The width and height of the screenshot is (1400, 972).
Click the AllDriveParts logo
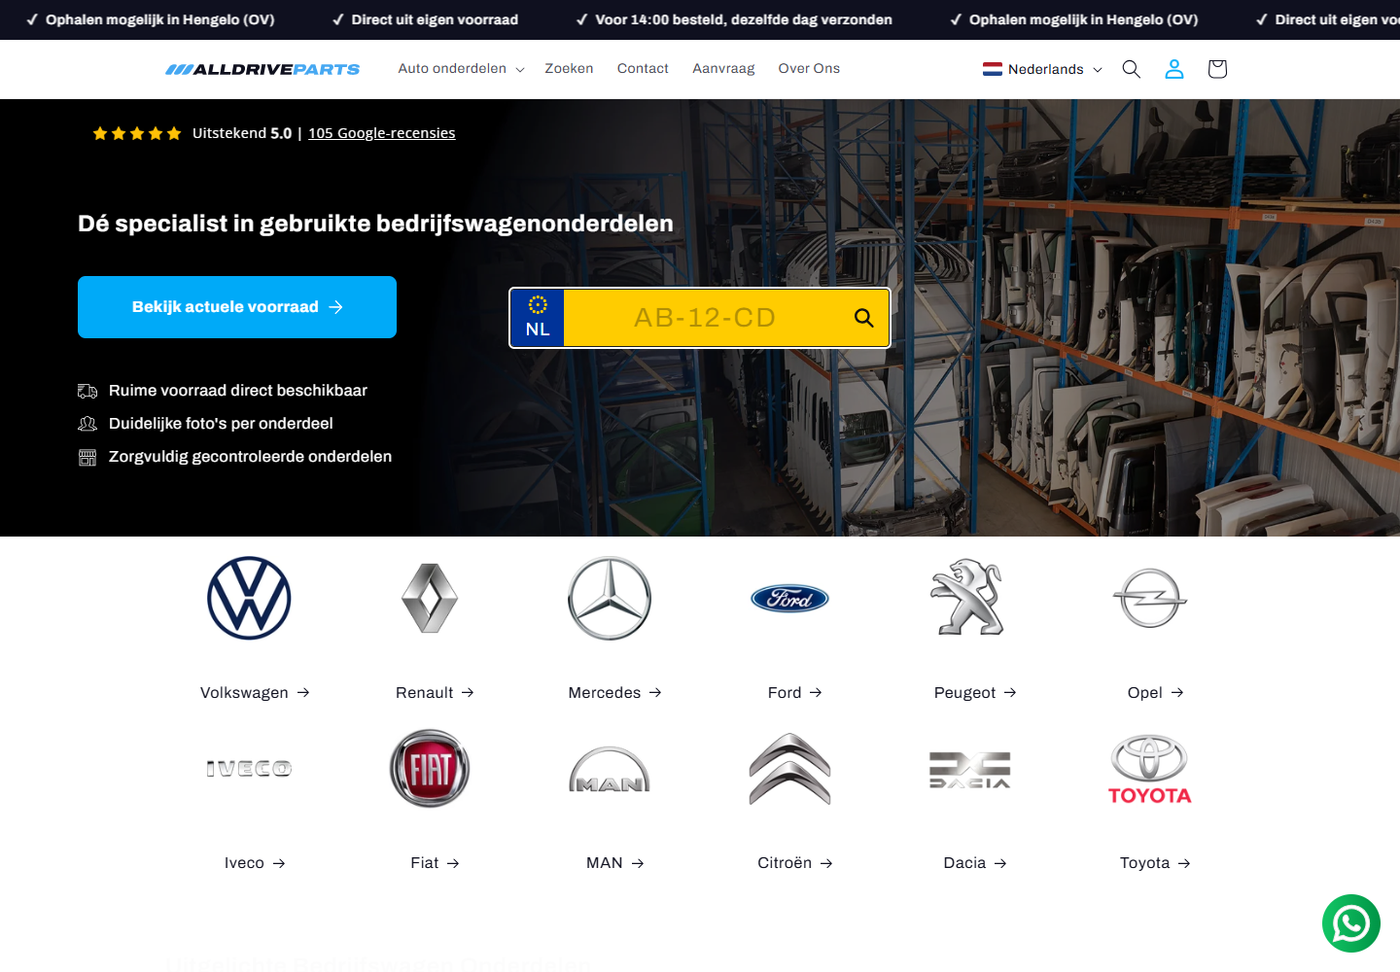tap(262, 69)
